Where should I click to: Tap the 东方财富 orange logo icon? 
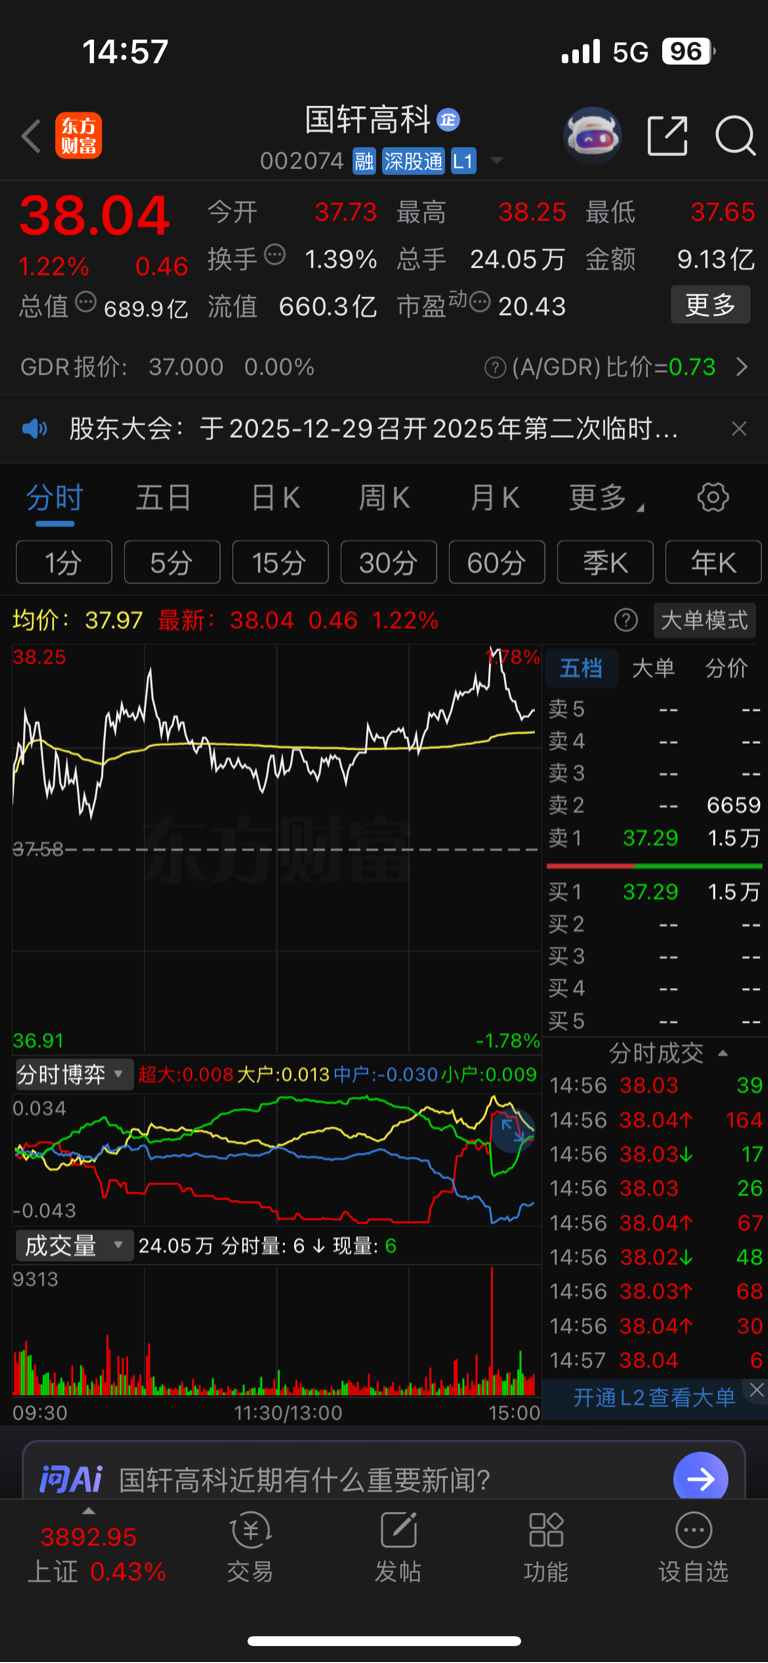78,136
